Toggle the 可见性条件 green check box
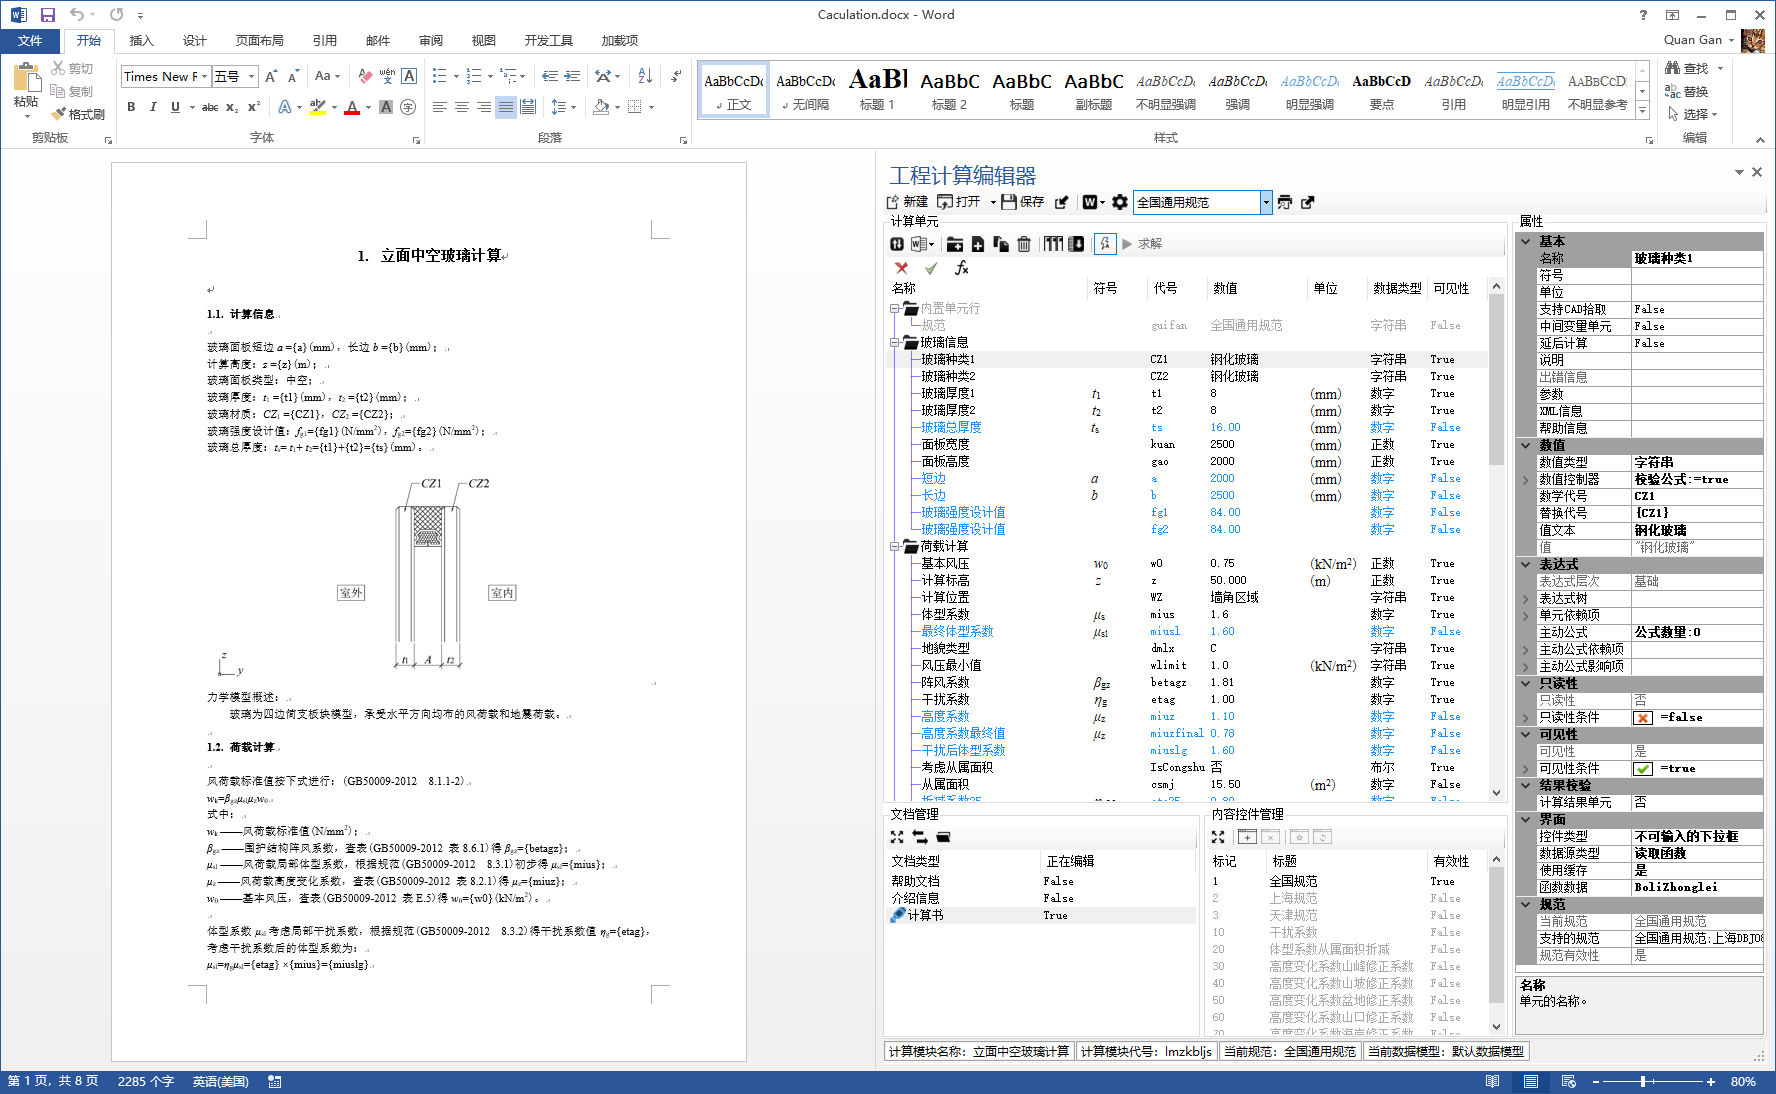The height and width of the screenshot is (1094, 1776). [x=1643, y=769]
